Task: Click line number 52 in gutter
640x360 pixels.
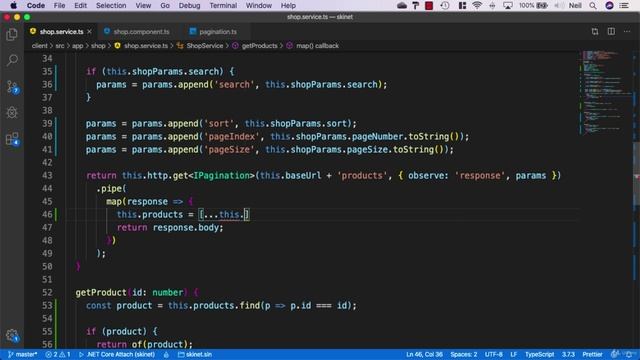Action: point(47,292)
